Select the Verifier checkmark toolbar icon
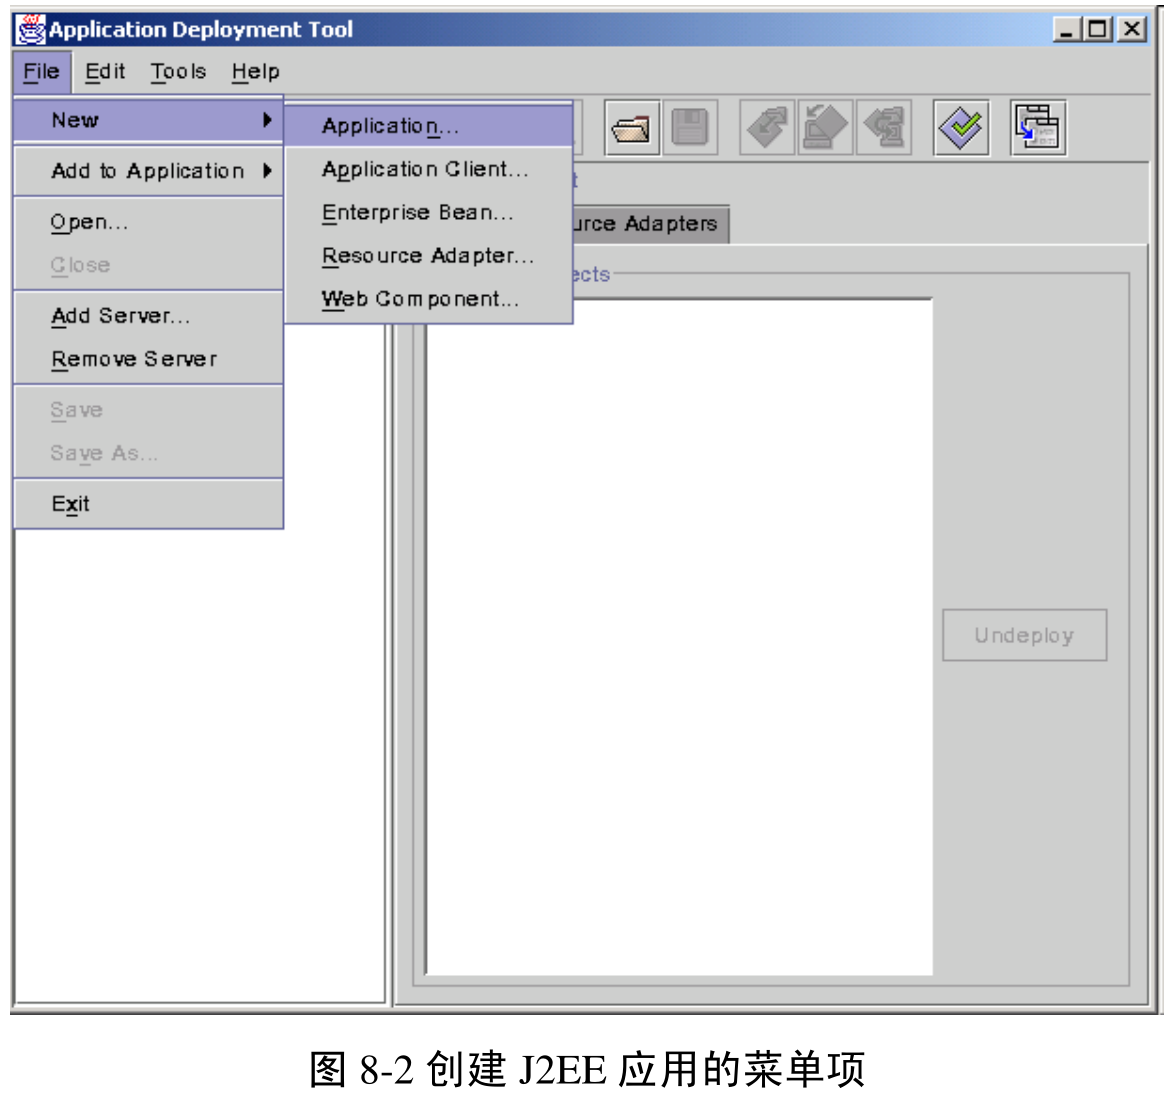The height and width of the screenshot is (1094, 1175). click(x=960, y=127)
